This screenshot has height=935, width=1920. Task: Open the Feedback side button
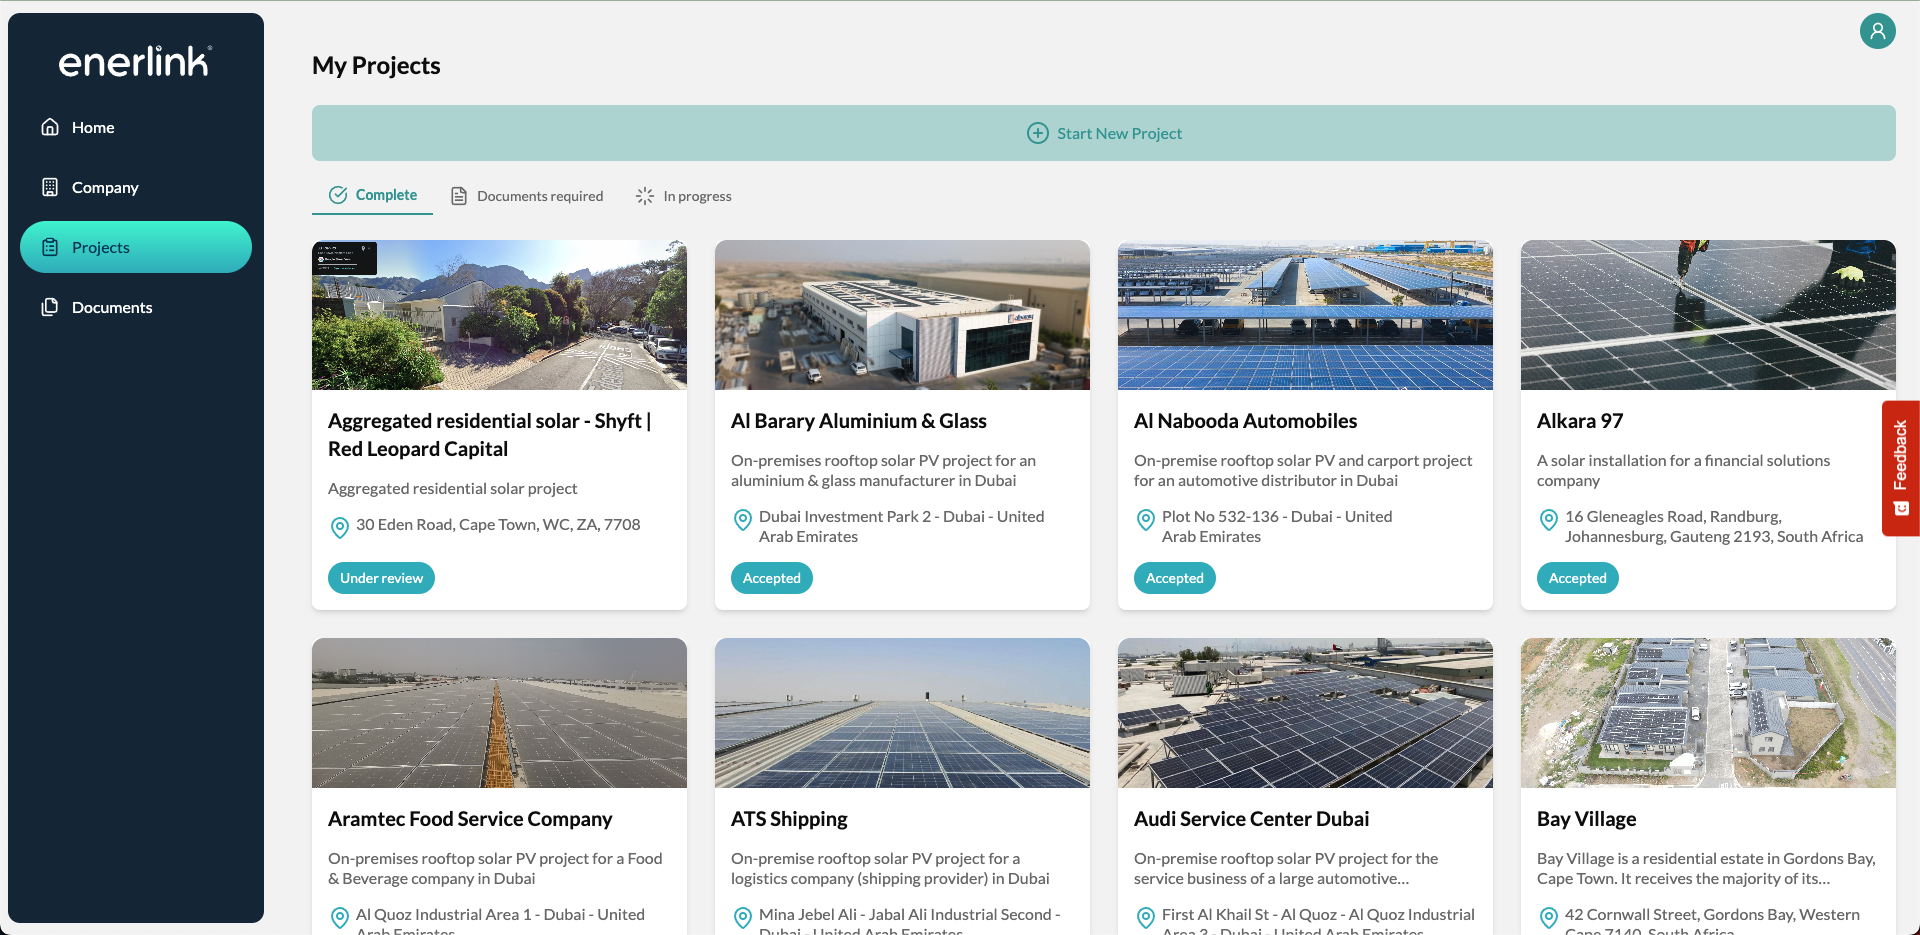1901,468
